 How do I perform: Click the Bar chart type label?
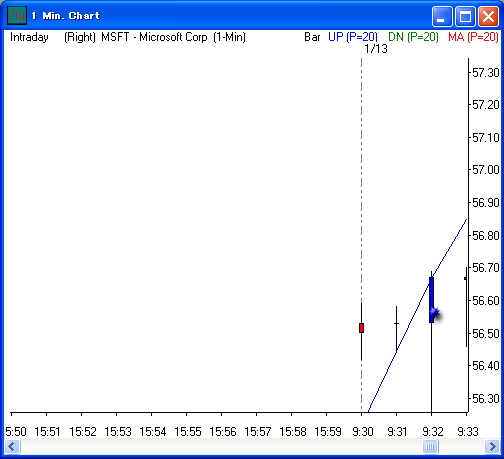coord(312,37)
